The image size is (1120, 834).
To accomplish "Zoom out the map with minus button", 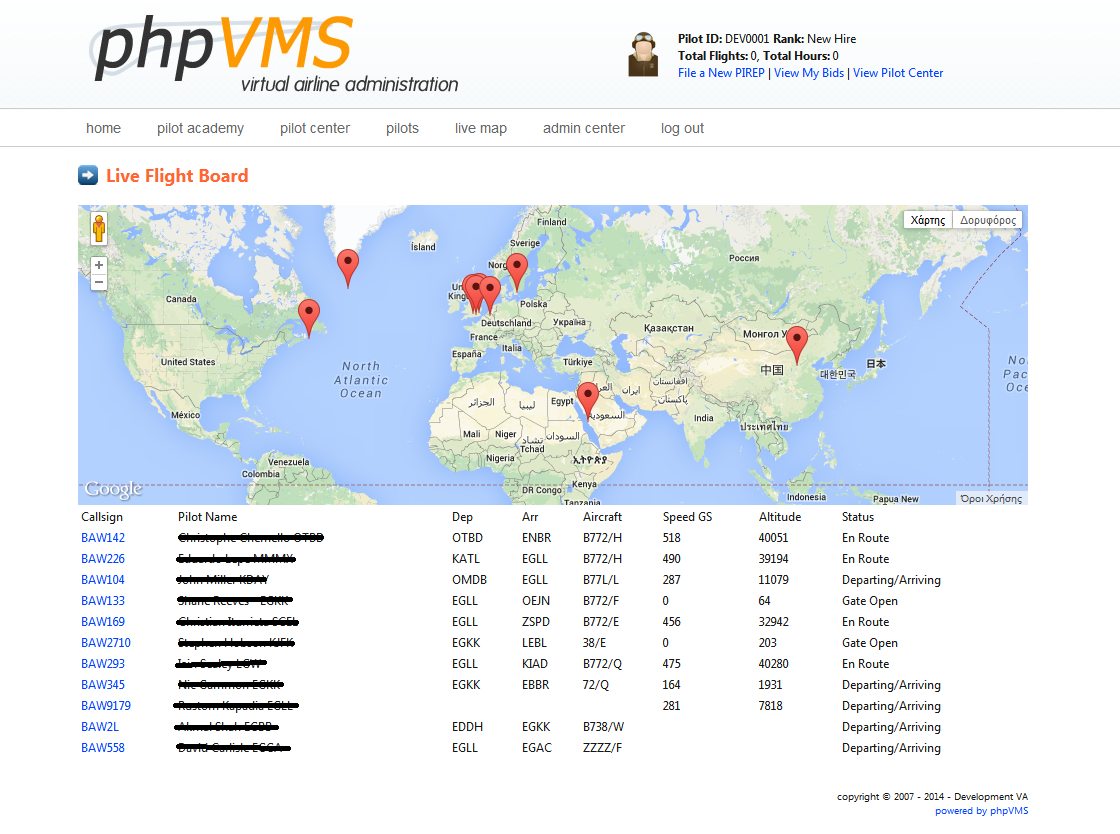I will [x=99, y=282].
